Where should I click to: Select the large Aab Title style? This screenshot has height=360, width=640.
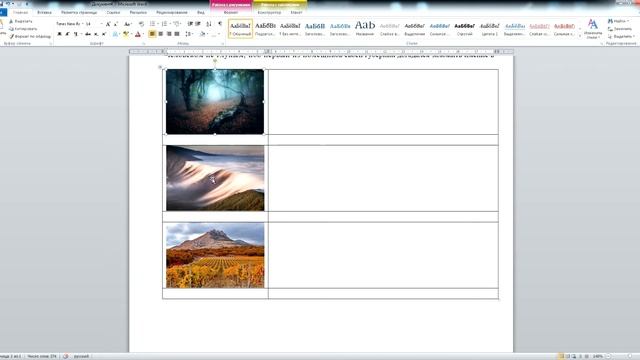pos(365,29)
